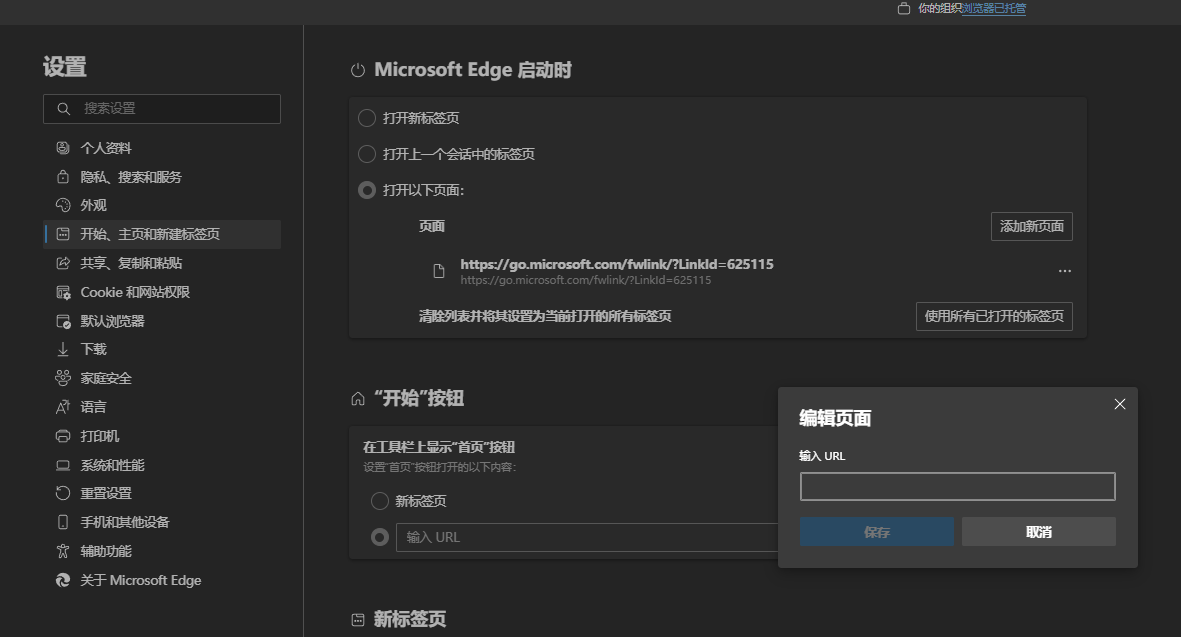Cancel the 编辑页面 dialog with 取消
This screenshot has width=1181, height=637.
(1038, 531)
